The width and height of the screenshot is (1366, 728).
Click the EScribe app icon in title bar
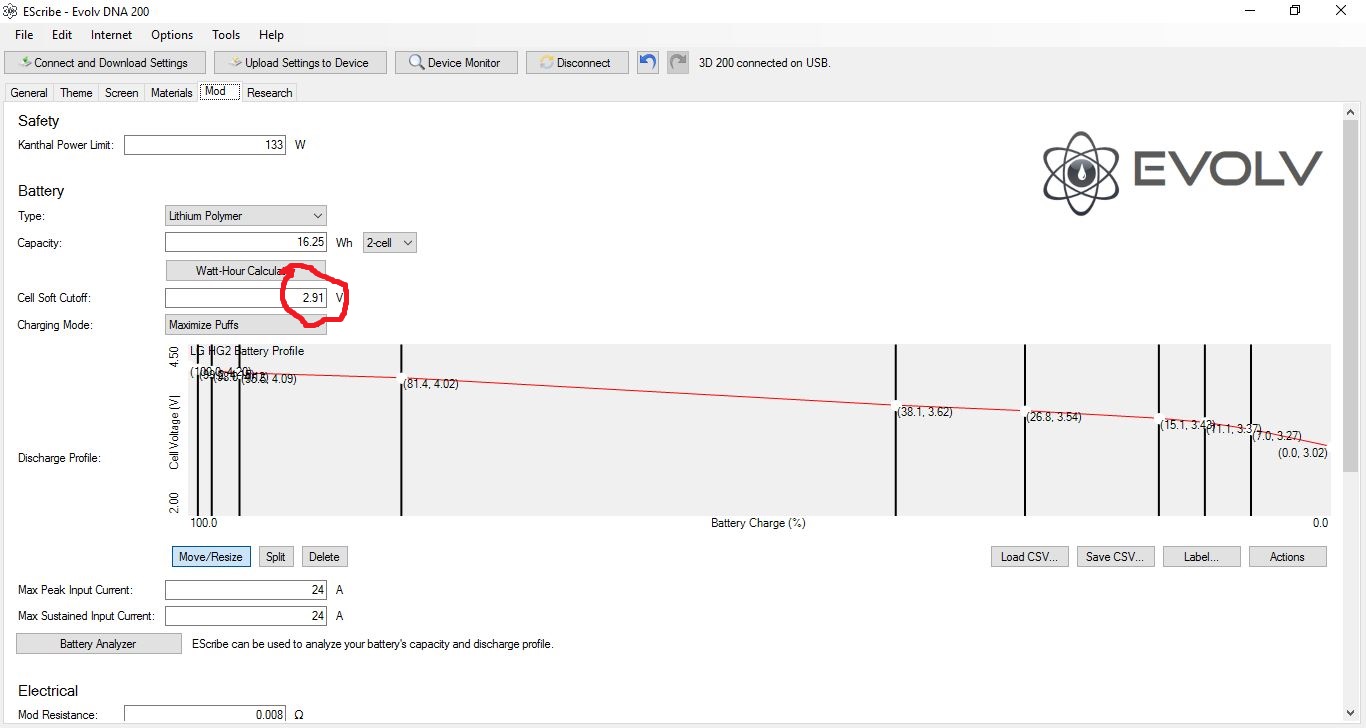(10, 10)
